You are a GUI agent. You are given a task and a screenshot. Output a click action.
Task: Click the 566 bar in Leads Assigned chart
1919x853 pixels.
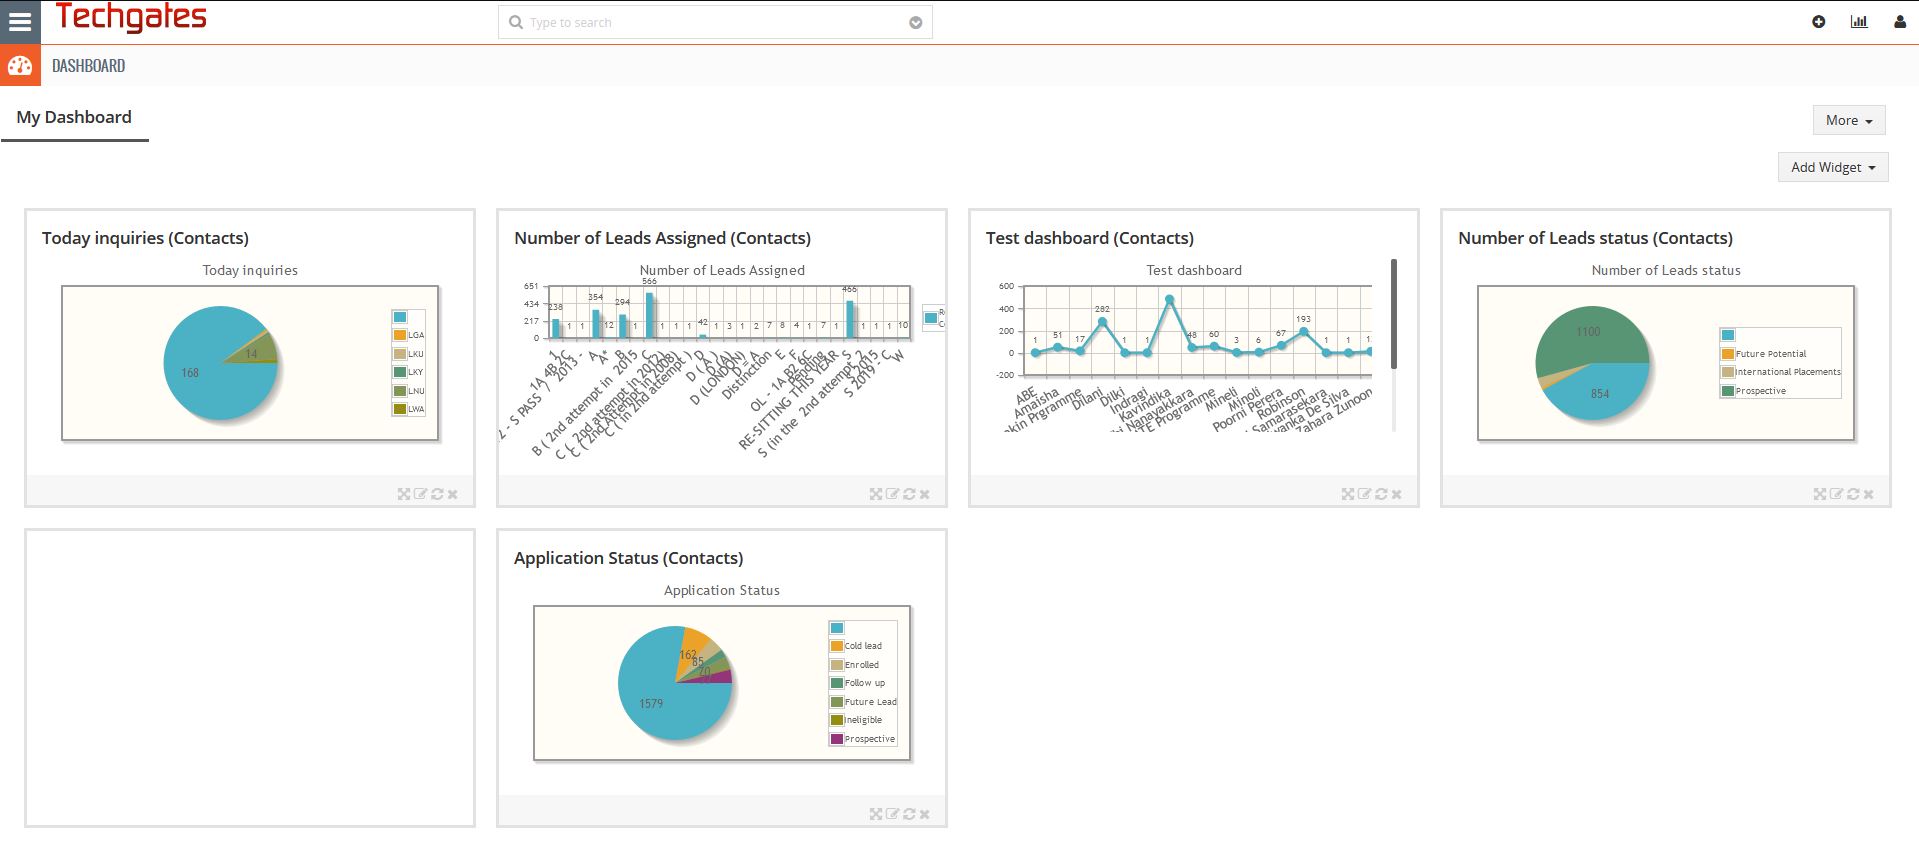pyautogui.click(x=650, y=314)
